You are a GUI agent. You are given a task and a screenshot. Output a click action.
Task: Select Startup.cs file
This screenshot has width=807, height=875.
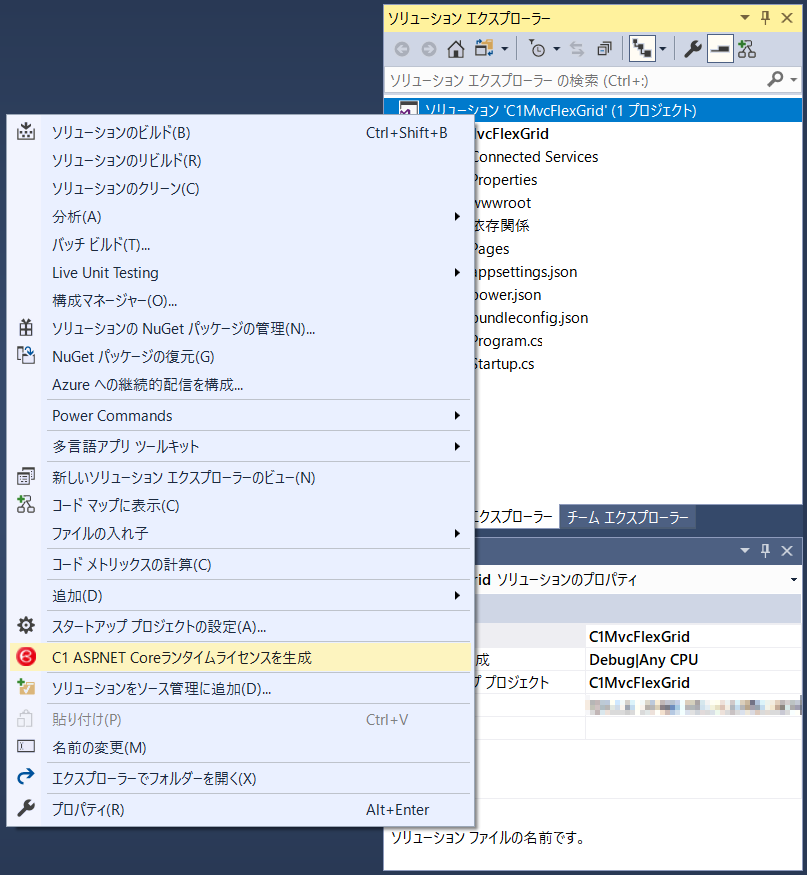[x=503, y=364]
